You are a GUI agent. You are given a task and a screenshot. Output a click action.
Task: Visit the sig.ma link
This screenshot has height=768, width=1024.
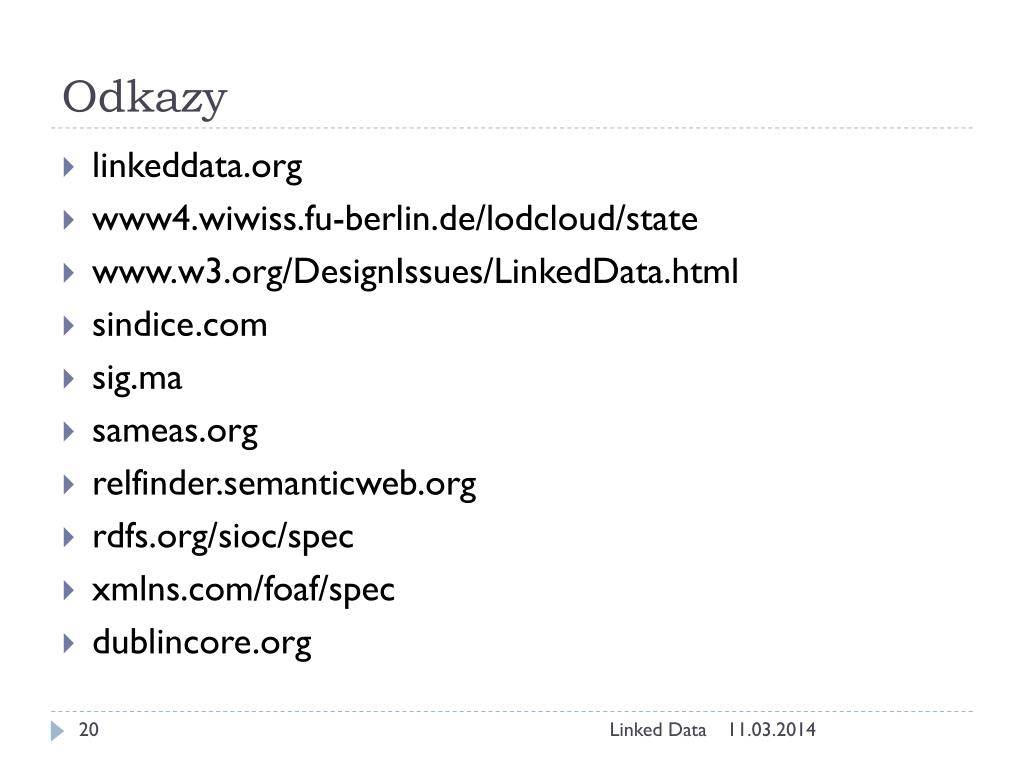(136, 379)
